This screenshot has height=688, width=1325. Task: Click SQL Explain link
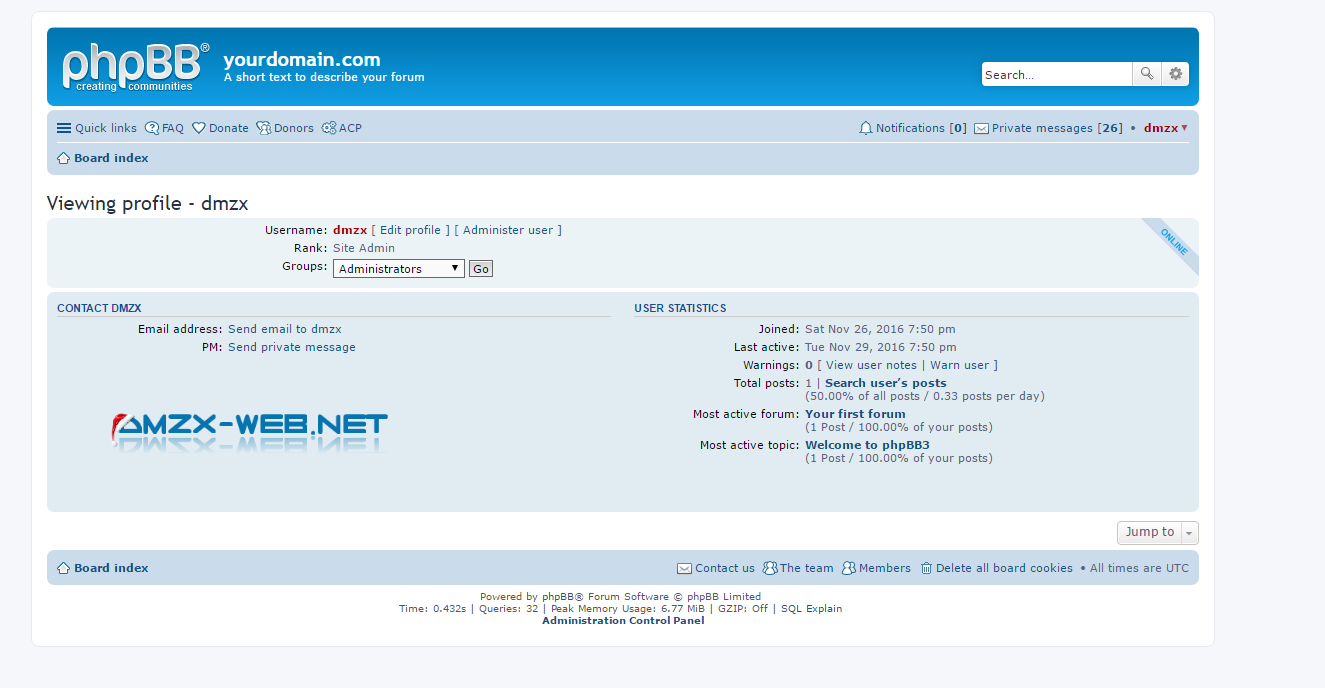click(x=811, y=608)
